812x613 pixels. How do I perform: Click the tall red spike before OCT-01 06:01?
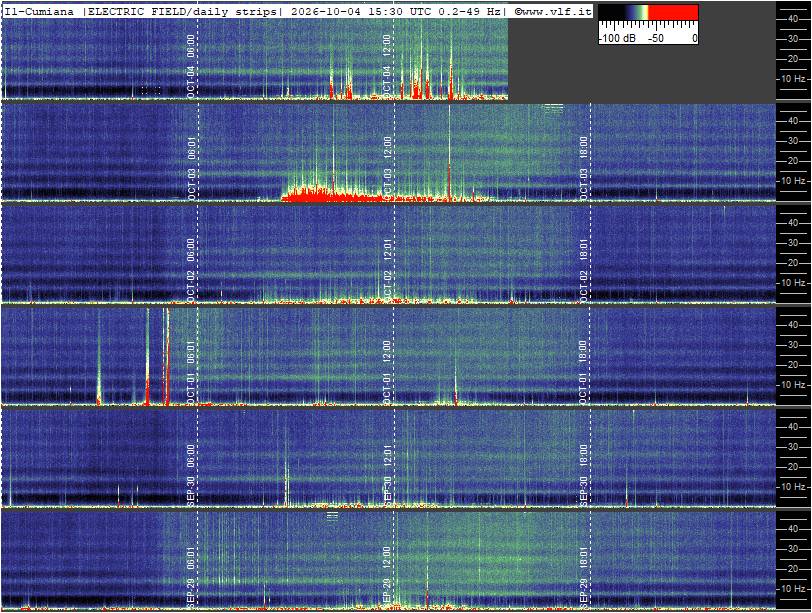point(167,356)
